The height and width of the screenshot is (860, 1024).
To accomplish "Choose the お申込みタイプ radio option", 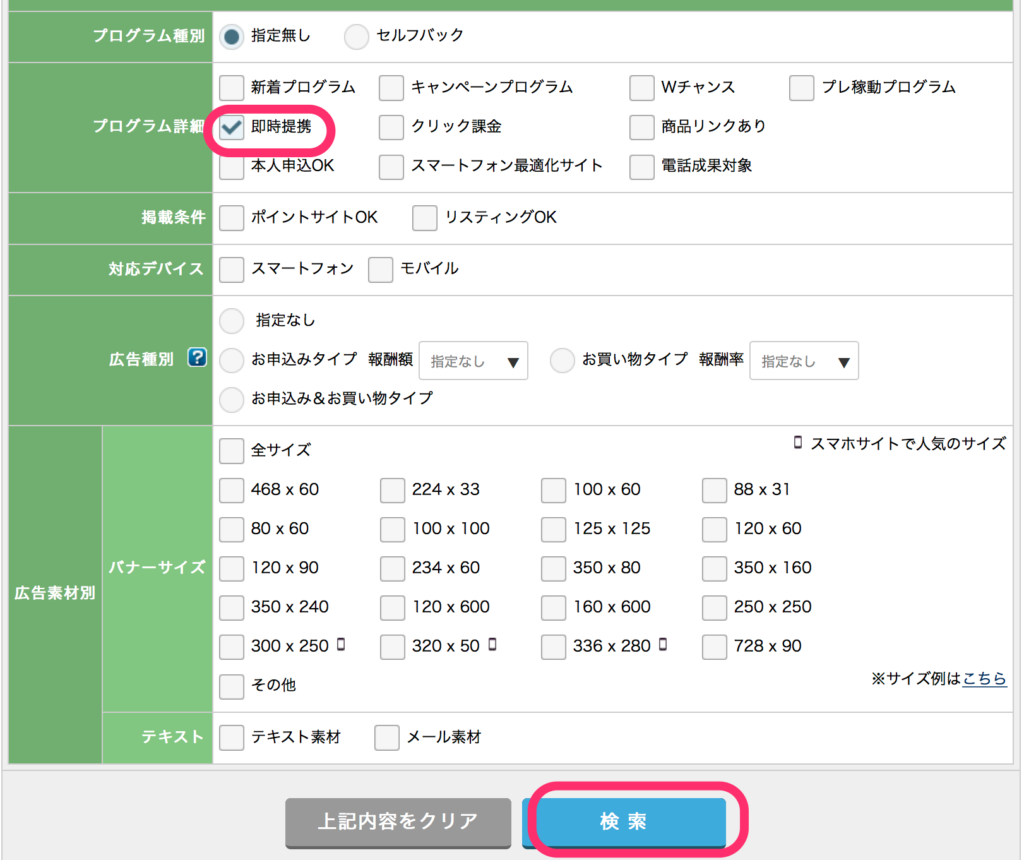I will 232,360.
